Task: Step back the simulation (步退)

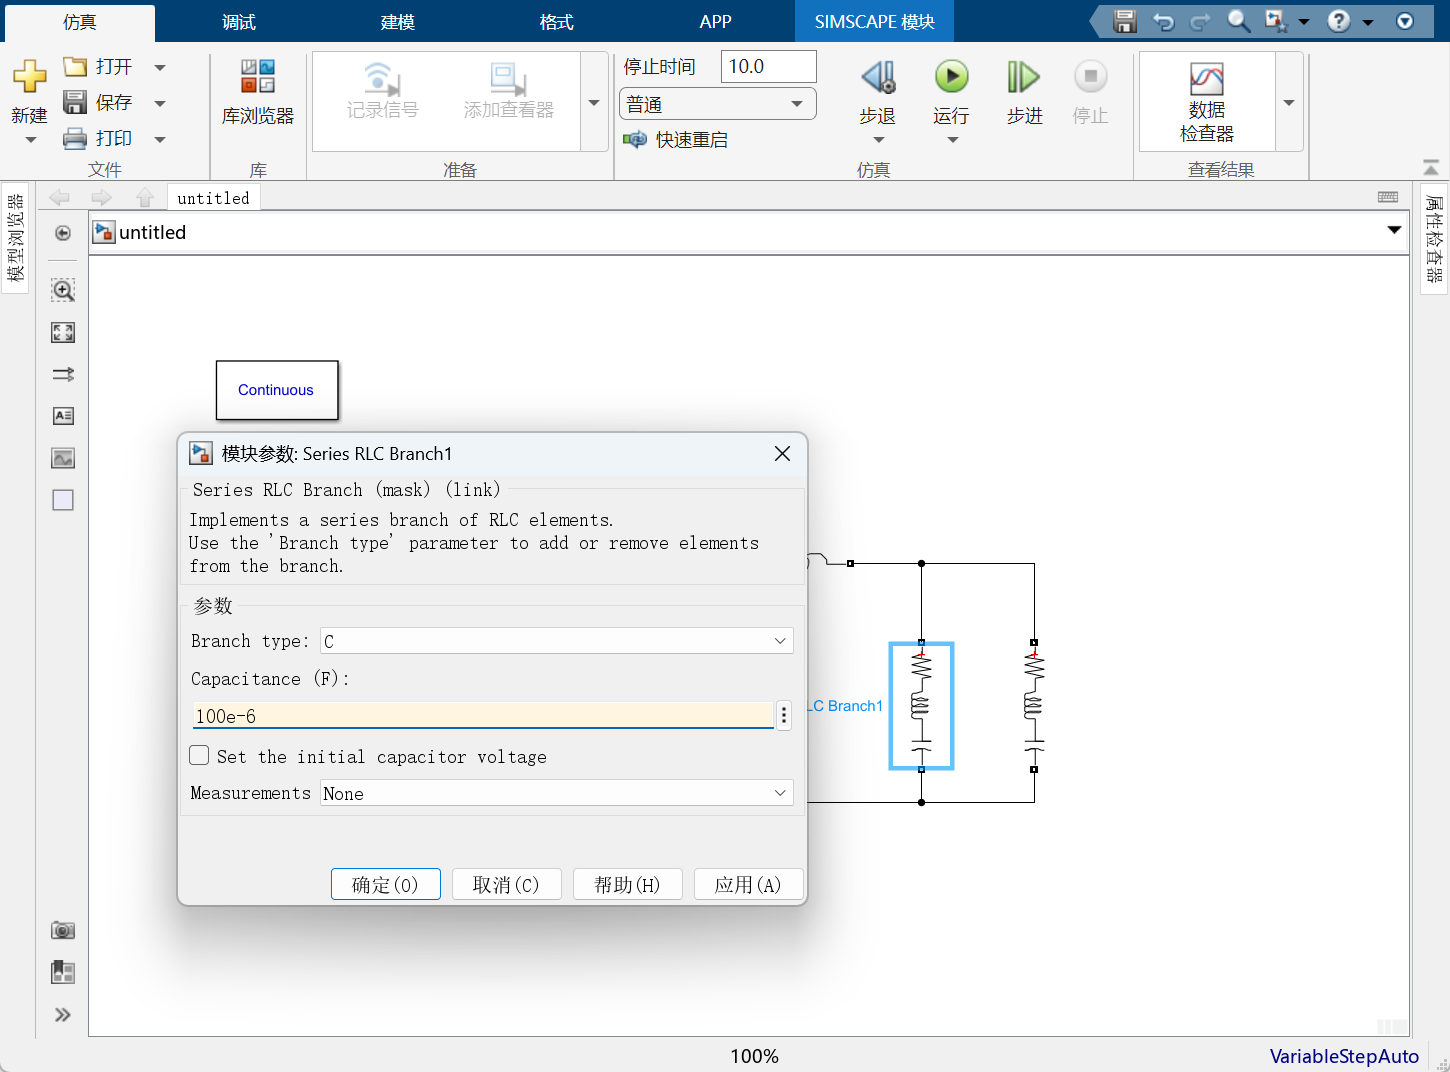Action: click(x=878, y=92)
